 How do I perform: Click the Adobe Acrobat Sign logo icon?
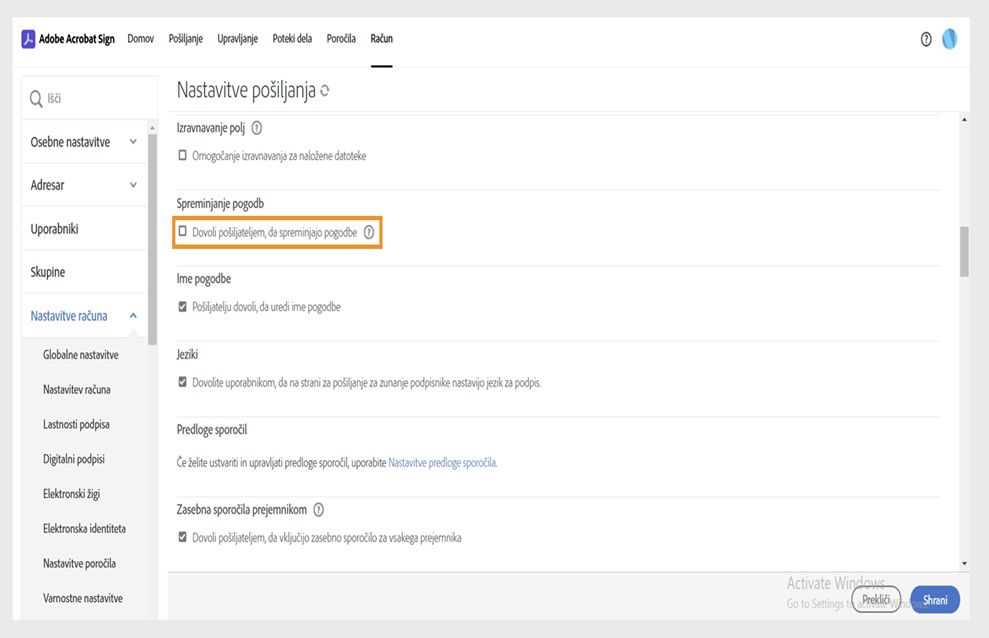coord(28,39)
